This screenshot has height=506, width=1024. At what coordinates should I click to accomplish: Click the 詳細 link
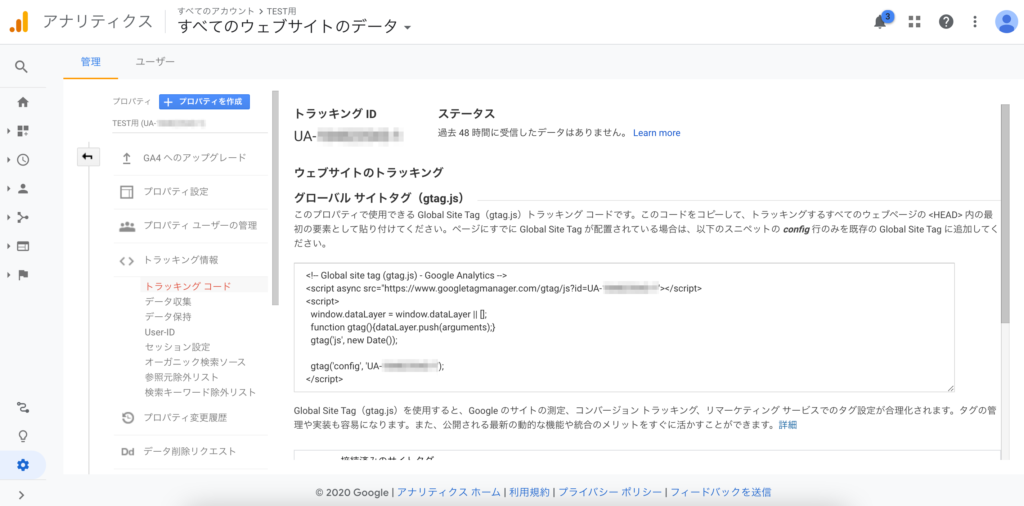[788, 425]
